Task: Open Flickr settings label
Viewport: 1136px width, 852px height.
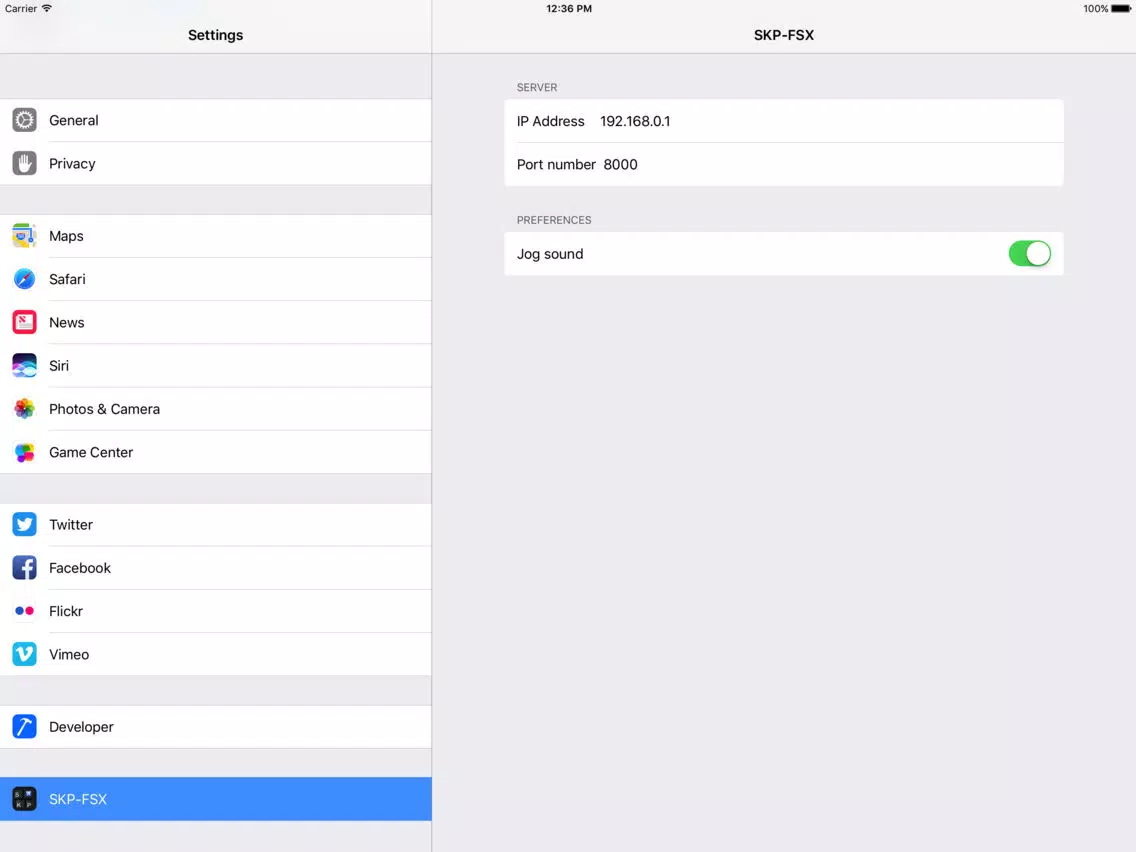Action: point(66,611)
